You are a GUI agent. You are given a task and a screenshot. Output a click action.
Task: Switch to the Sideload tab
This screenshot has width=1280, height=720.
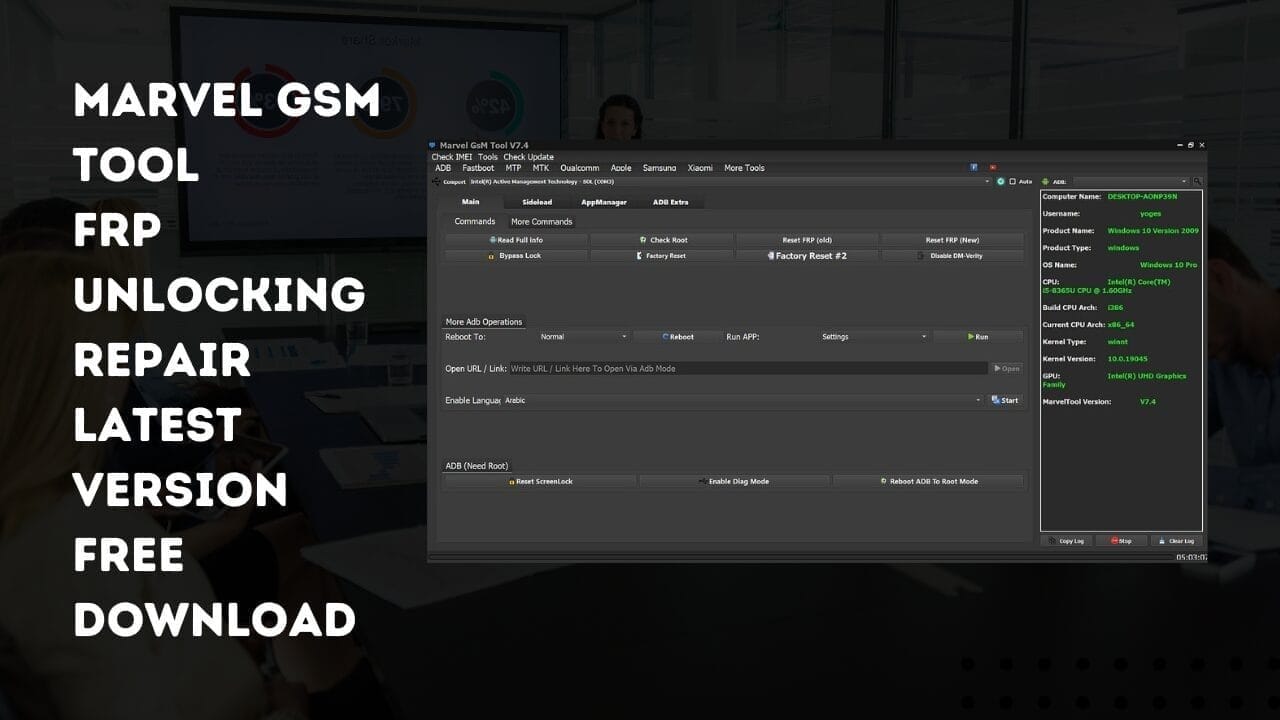(537, 201)
